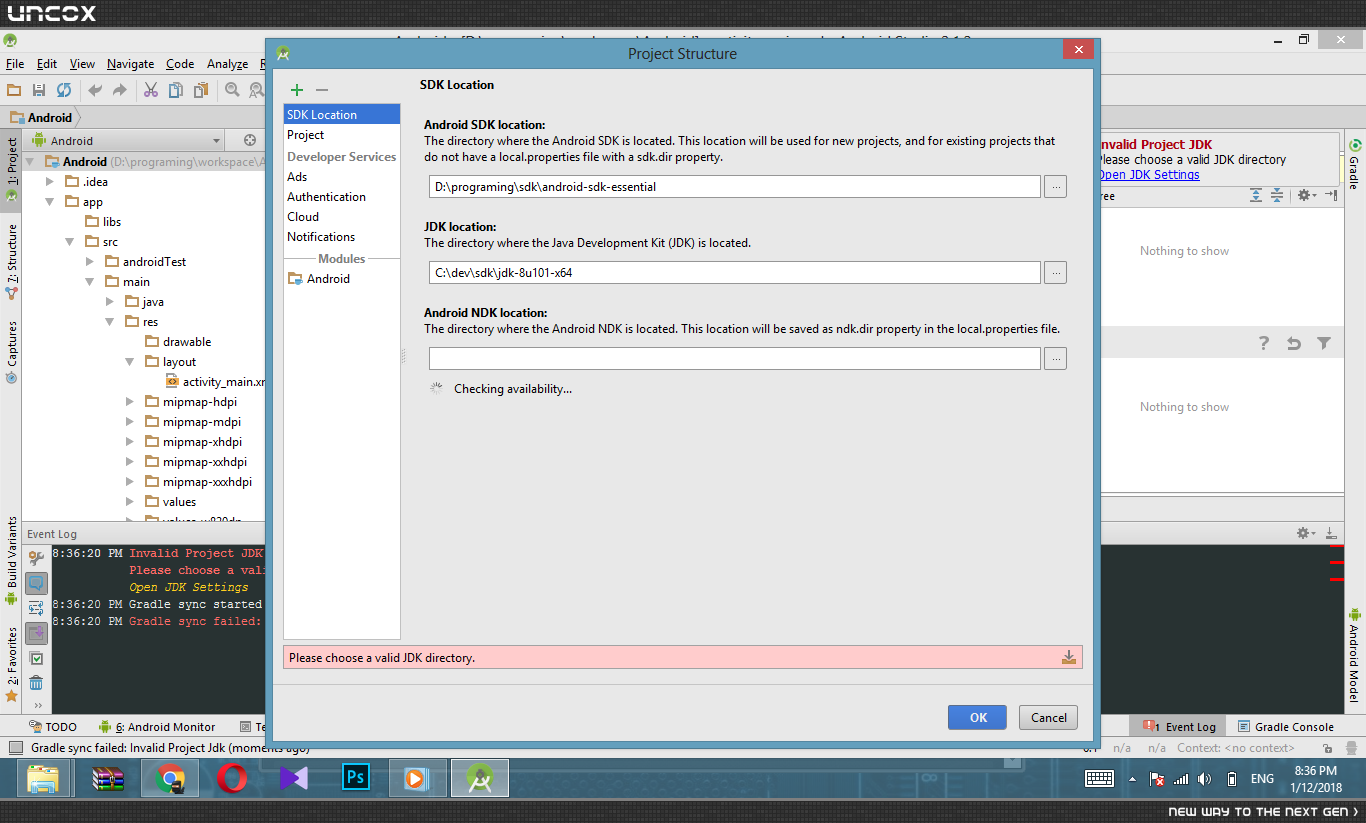Open the Android Monitor tool window tab

(x=157, y=727)
